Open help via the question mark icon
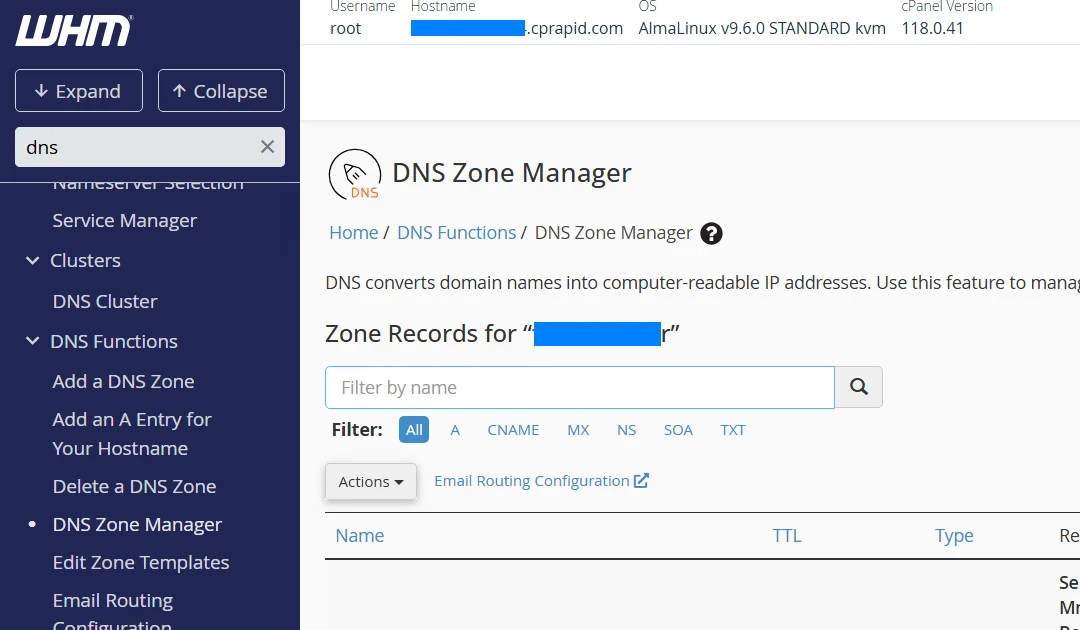 711,233
